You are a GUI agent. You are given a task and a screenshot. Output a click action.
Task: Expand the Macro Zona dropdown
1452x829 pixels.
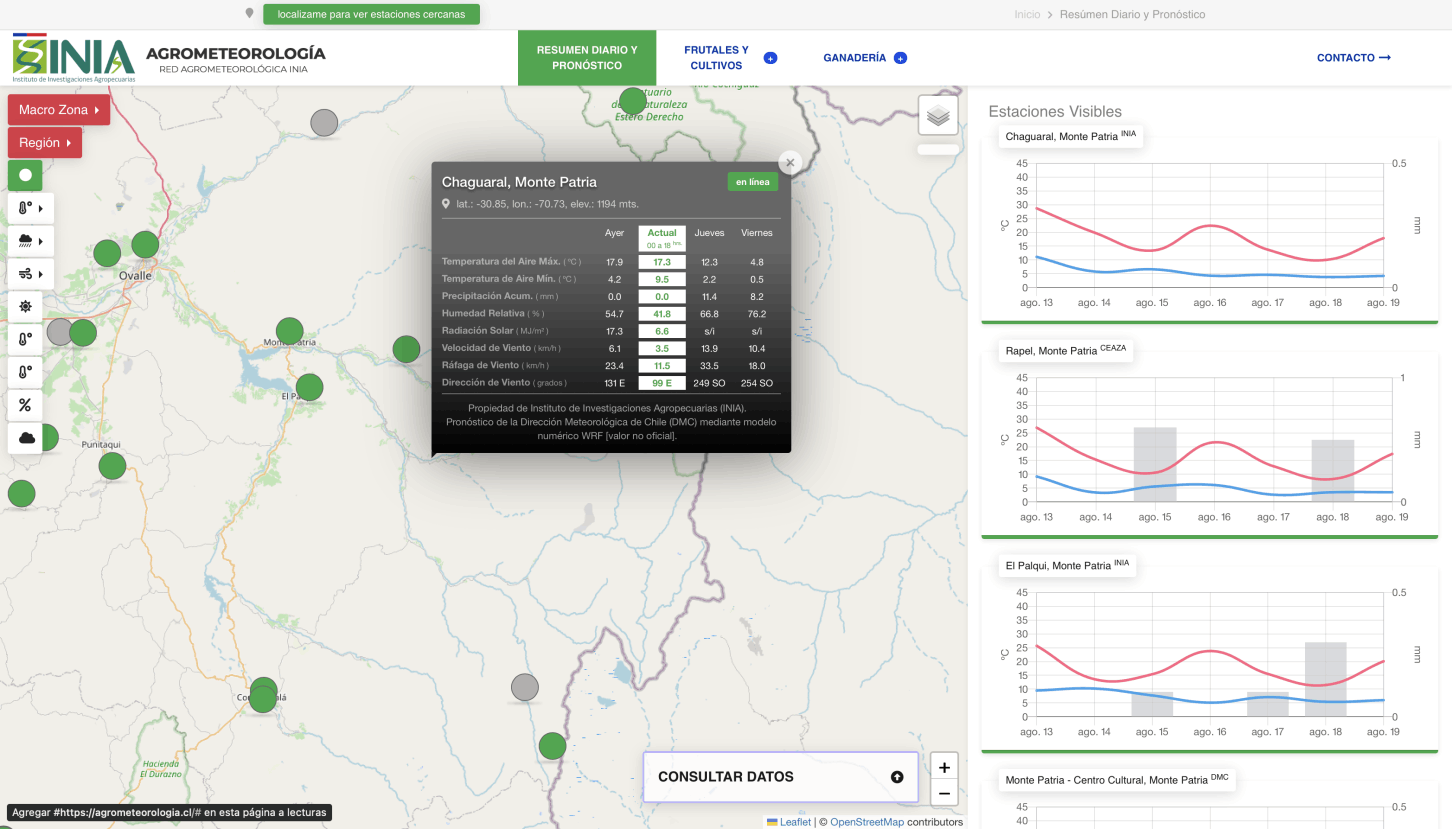58,110
